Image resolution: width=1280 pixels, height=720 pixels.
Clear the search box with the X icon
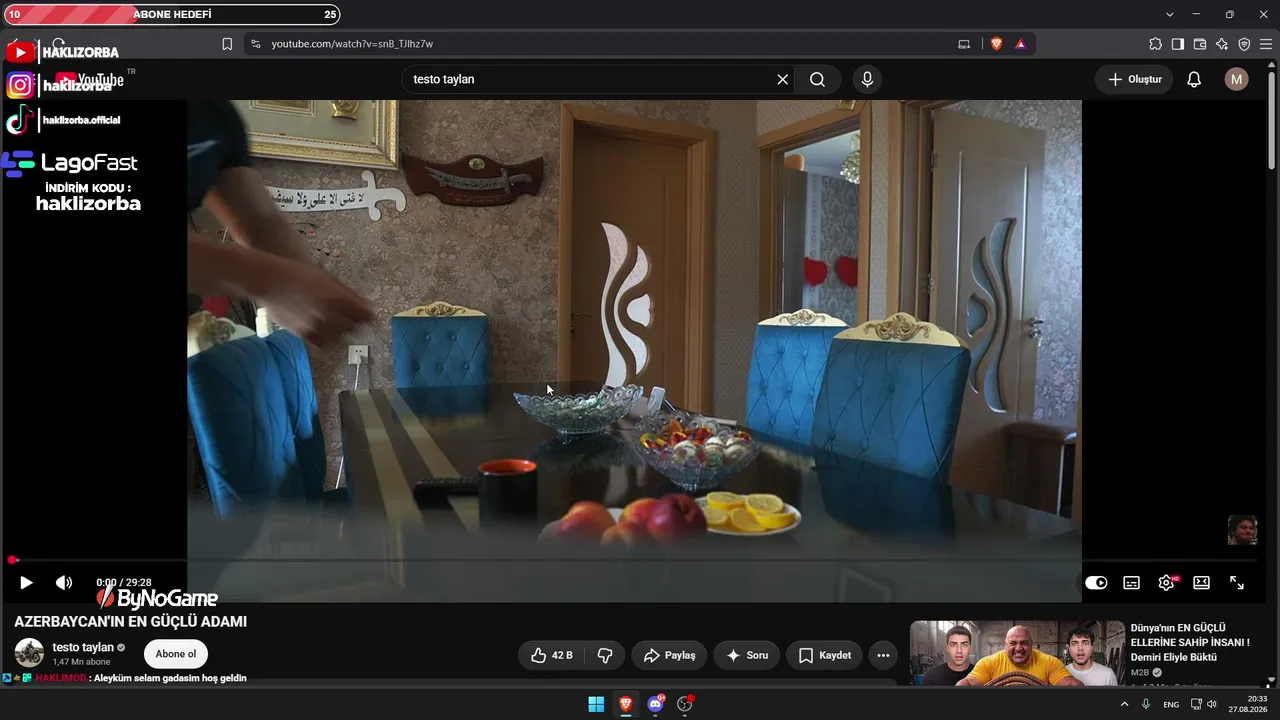click(x=783, y=79)
